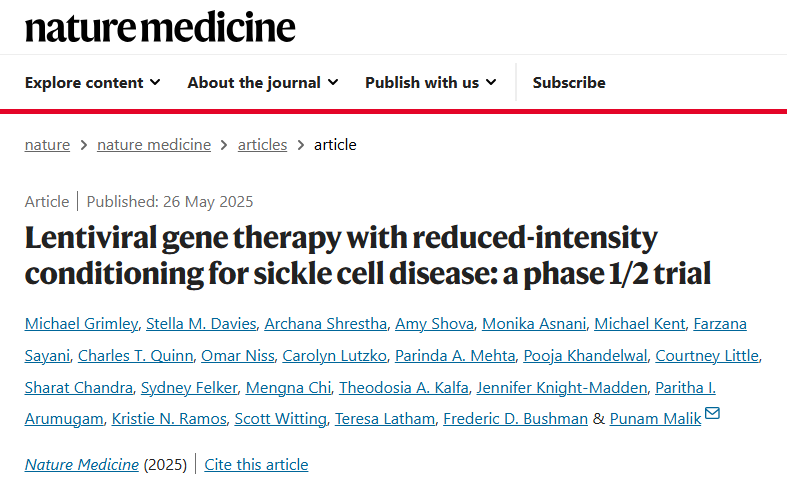This screenshot has height=492, width=787.
Task: Click author Theodosia A. Kalfa
Action: (404, 388)
